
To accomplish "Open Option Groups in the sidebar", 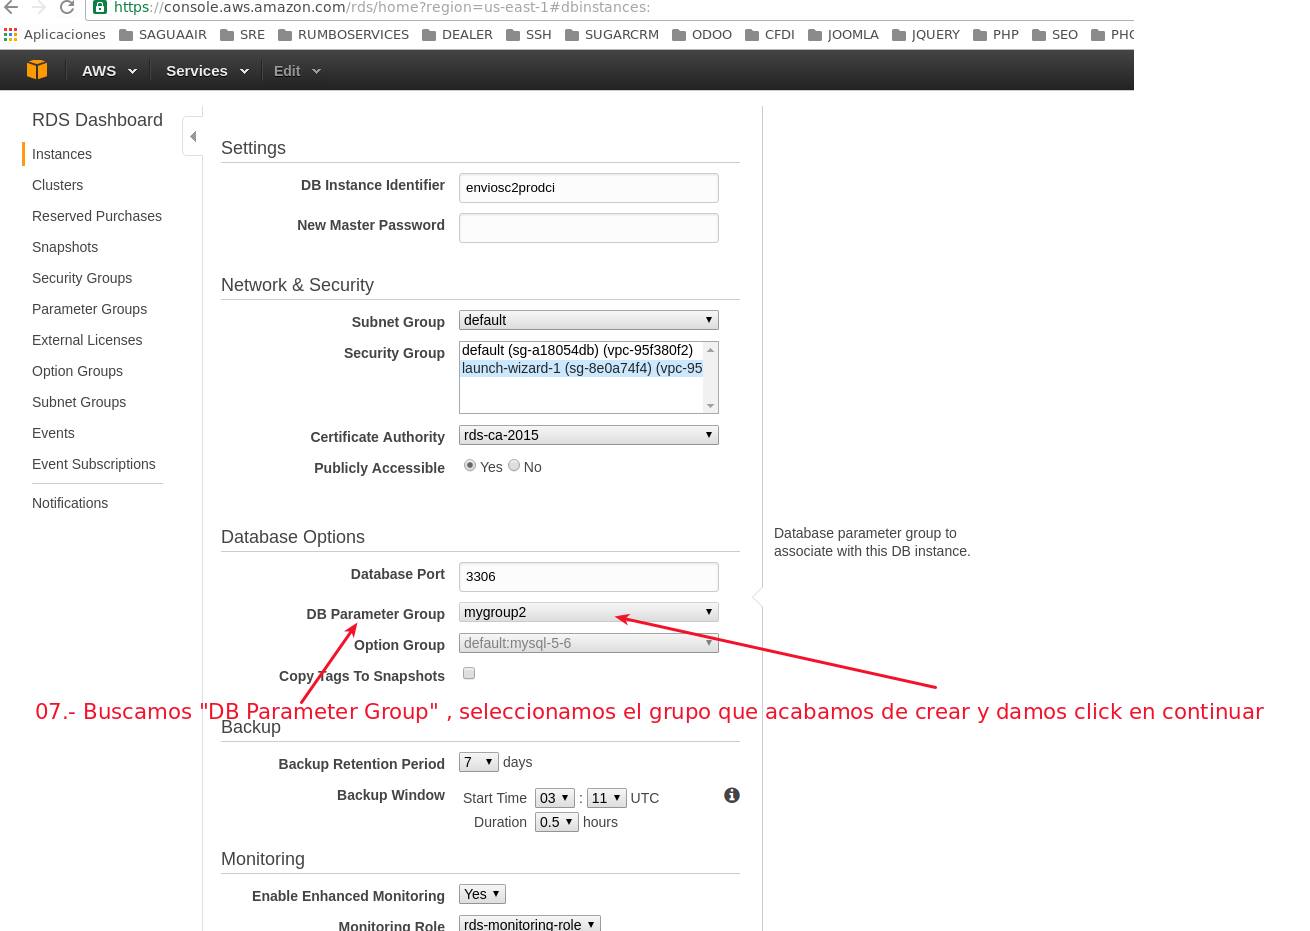I will [78, 371].
